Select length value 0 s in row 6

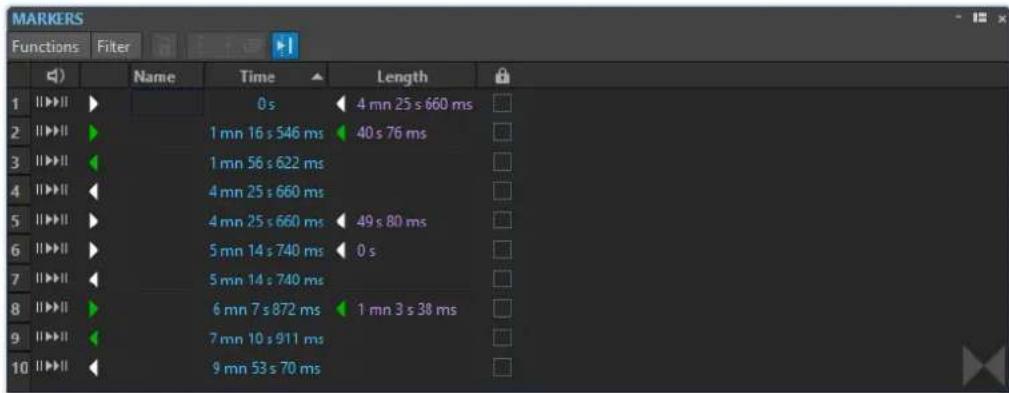(x=366, y=251)
